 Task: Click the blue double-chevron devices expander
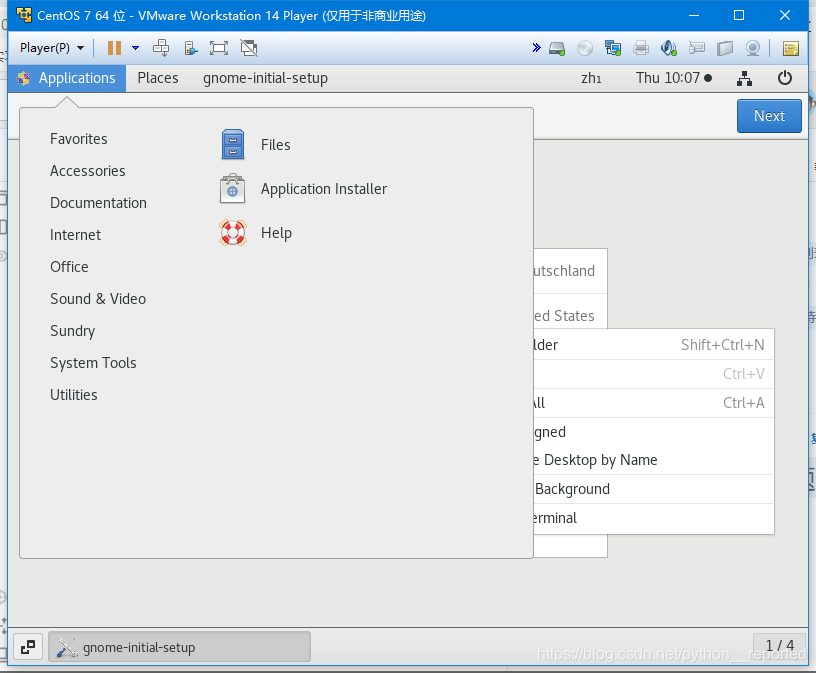coord(536,48)
